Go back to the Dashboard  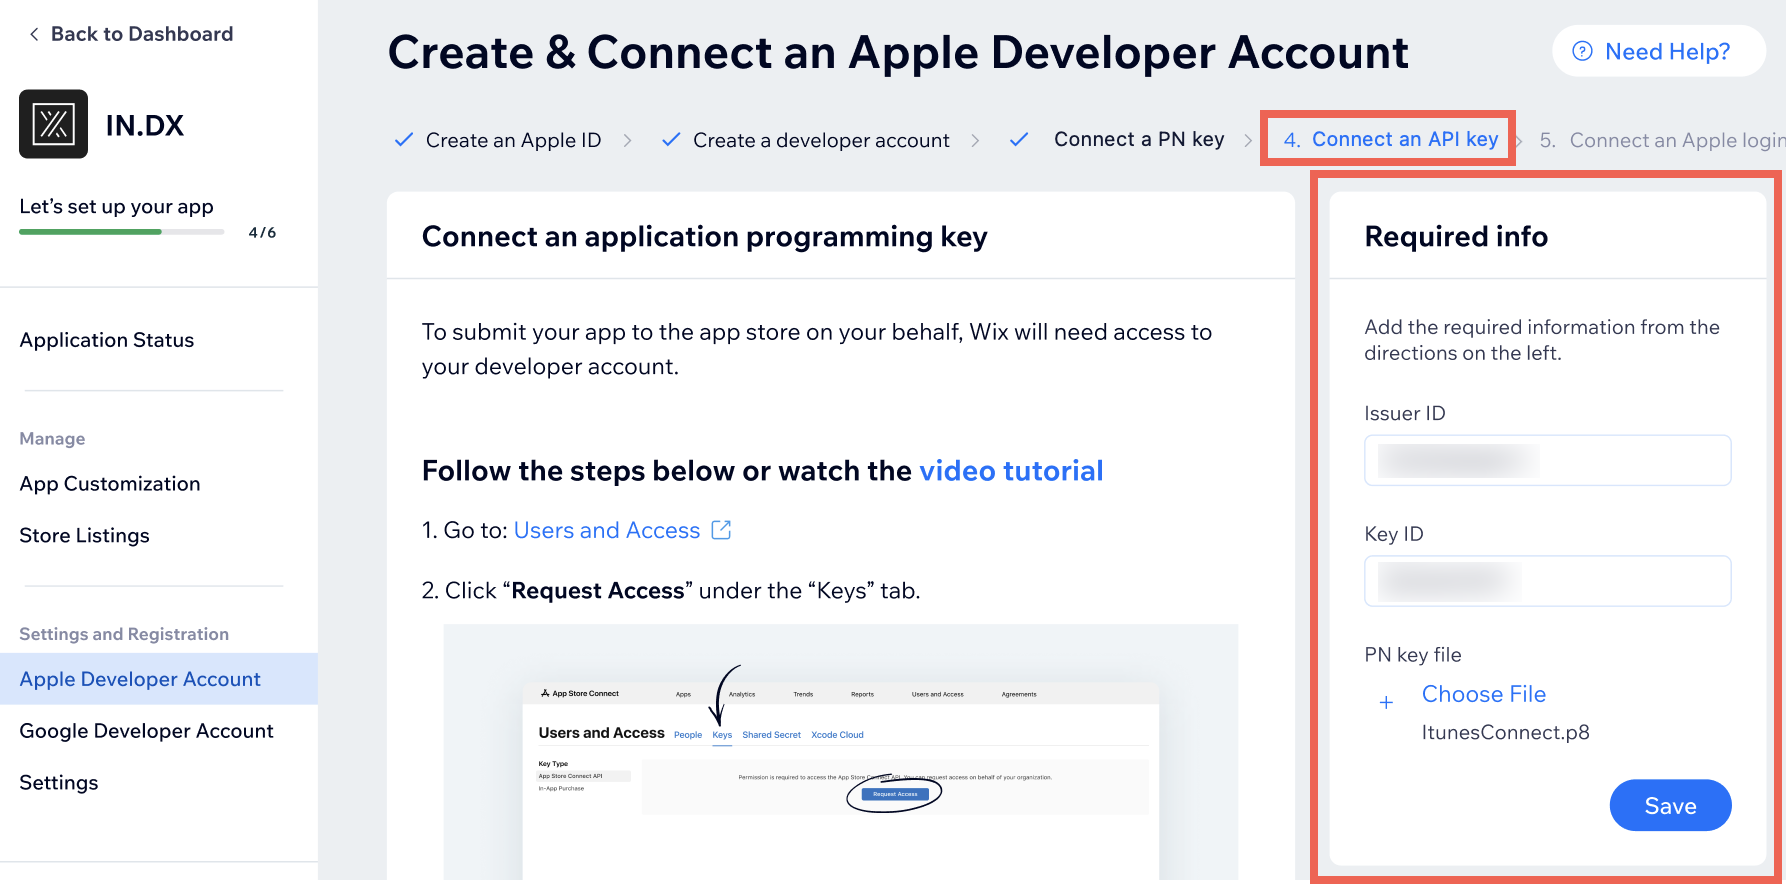(141, 34)
